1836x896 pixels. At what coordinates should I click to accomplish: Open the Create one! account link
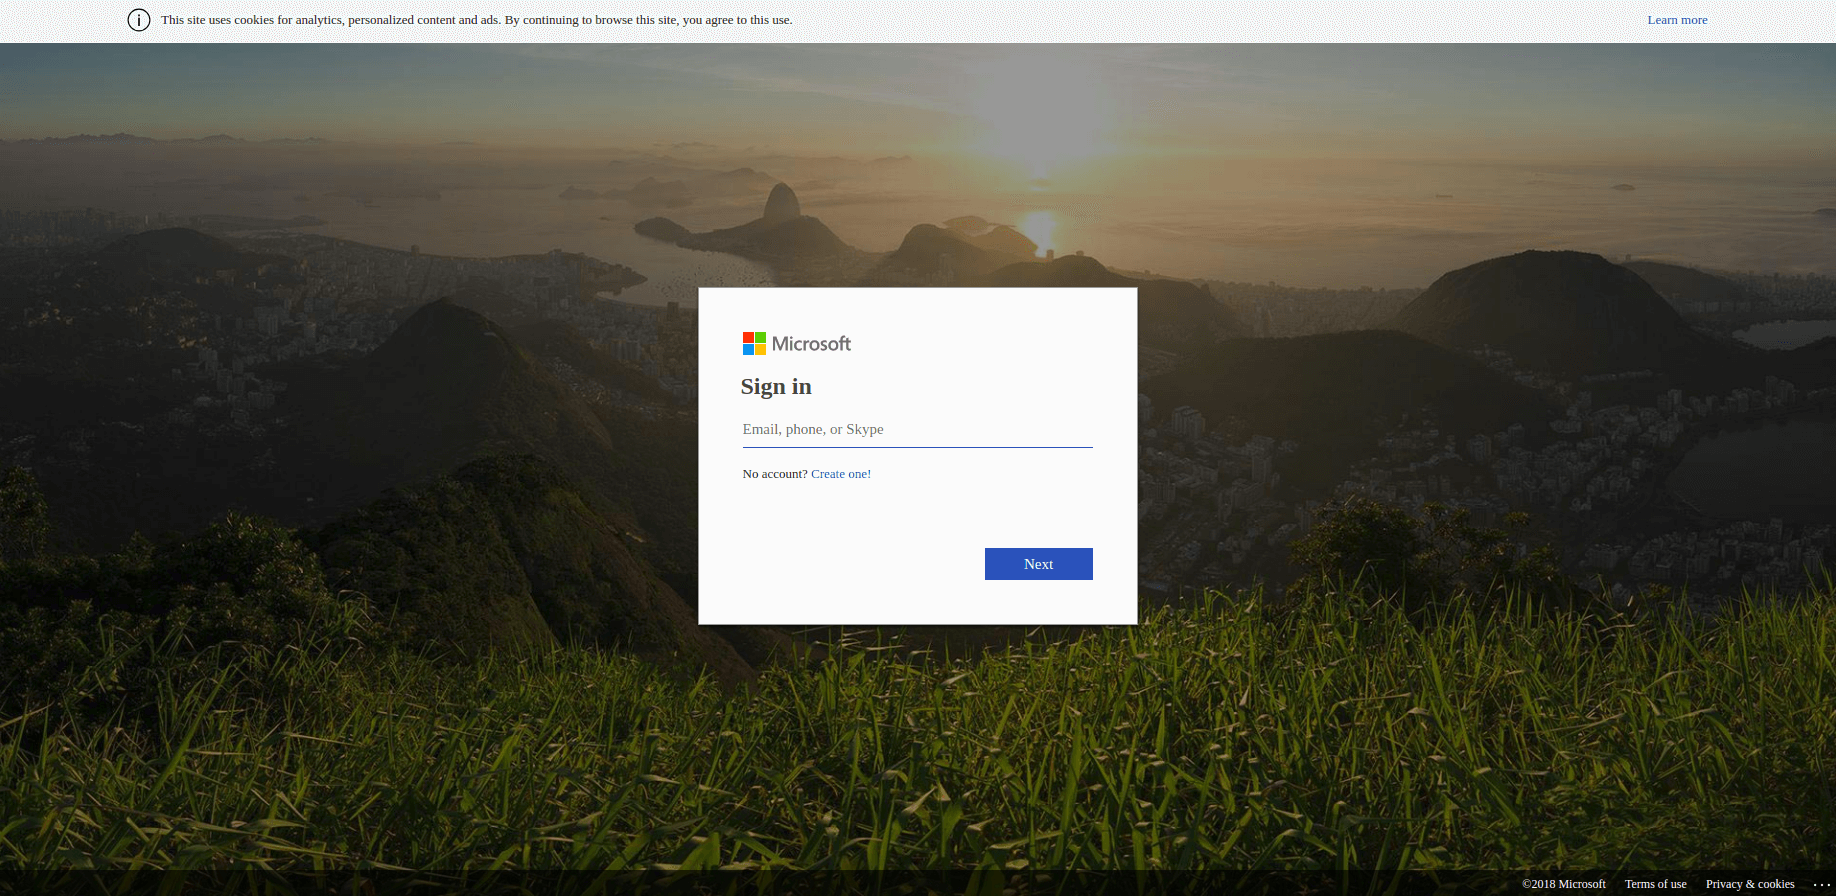pos(841,474)
